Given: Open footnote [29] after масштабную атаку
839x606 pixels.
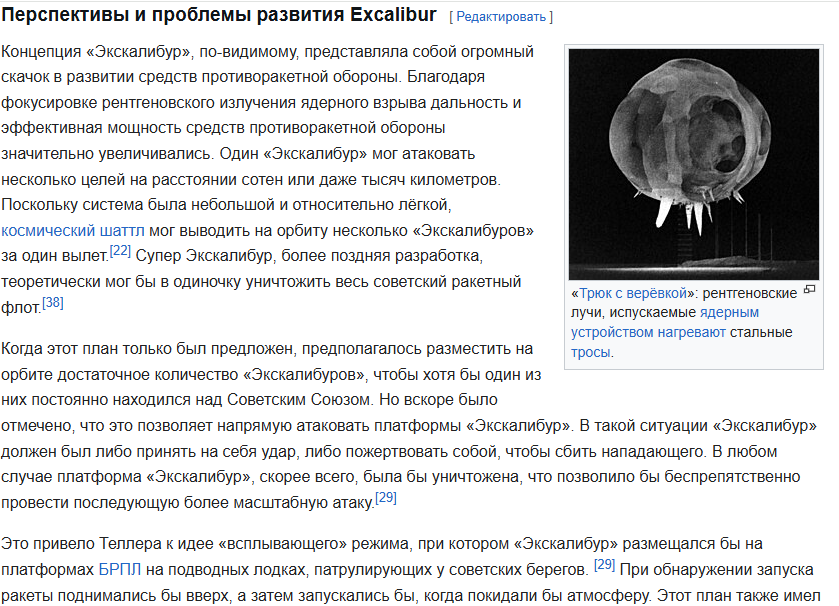Looking at the screenshot, I should click(386, 497).
